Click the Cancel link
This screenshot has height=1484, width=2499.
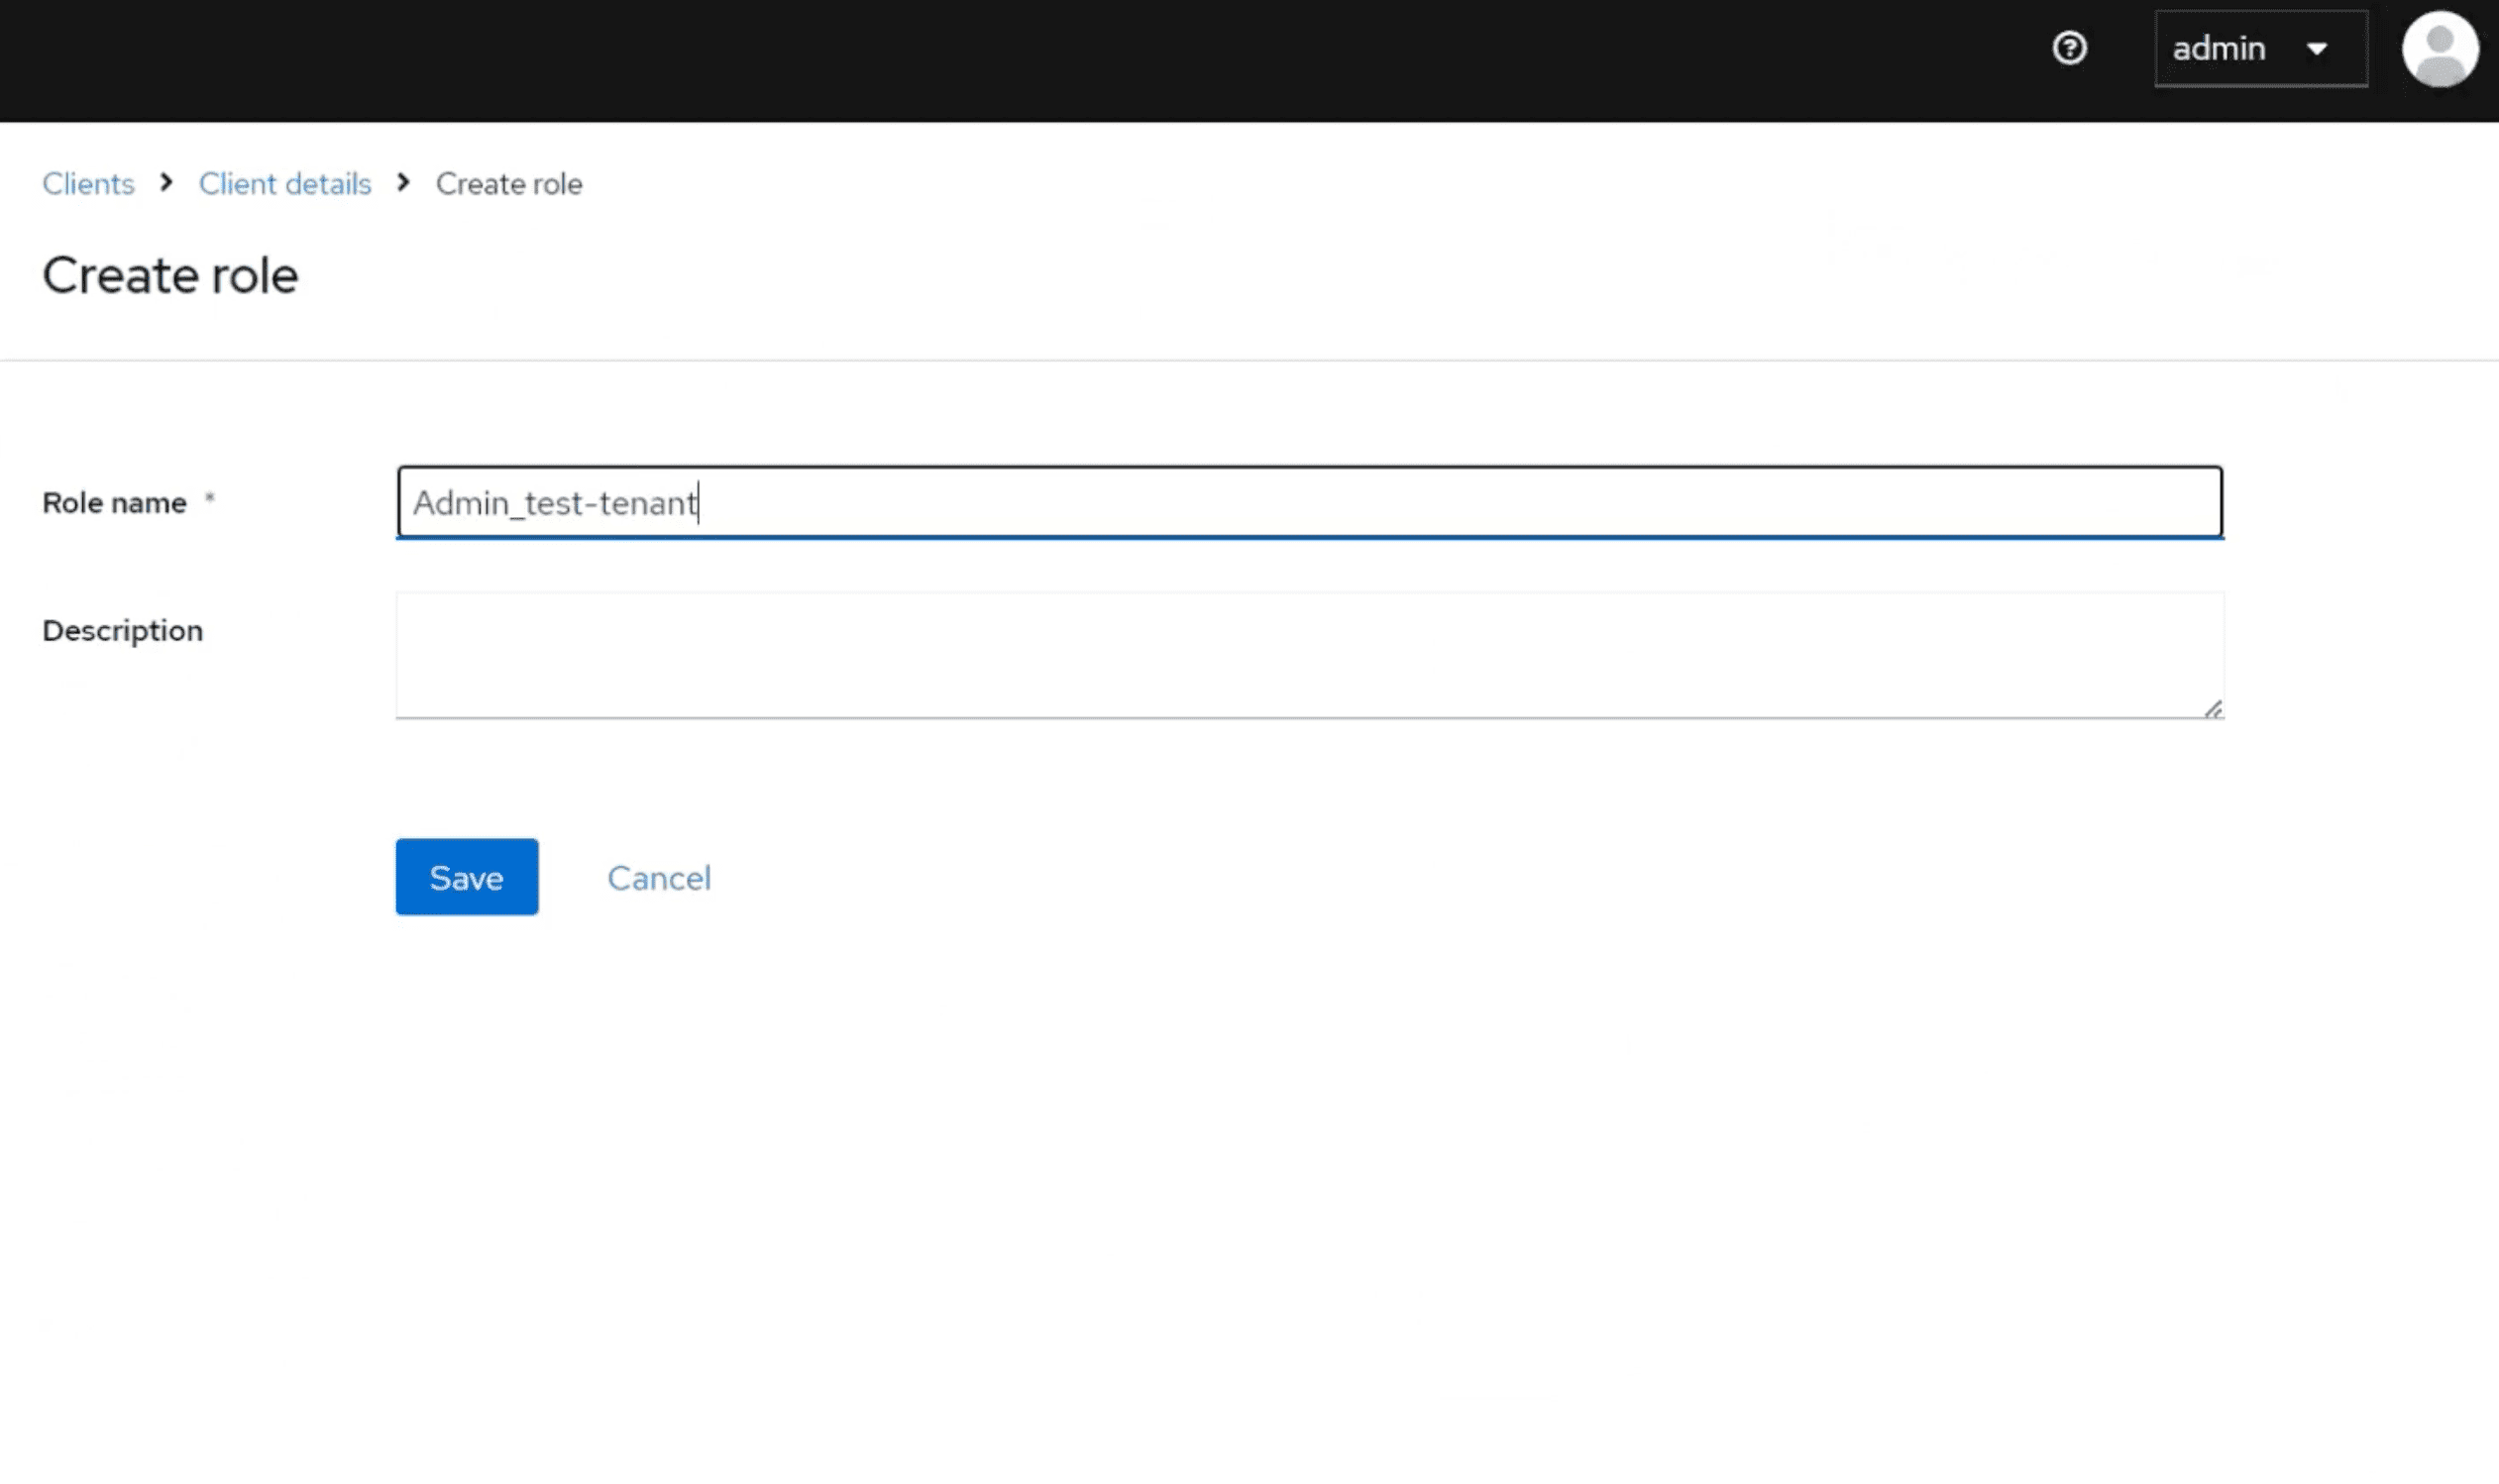[658, 878]
